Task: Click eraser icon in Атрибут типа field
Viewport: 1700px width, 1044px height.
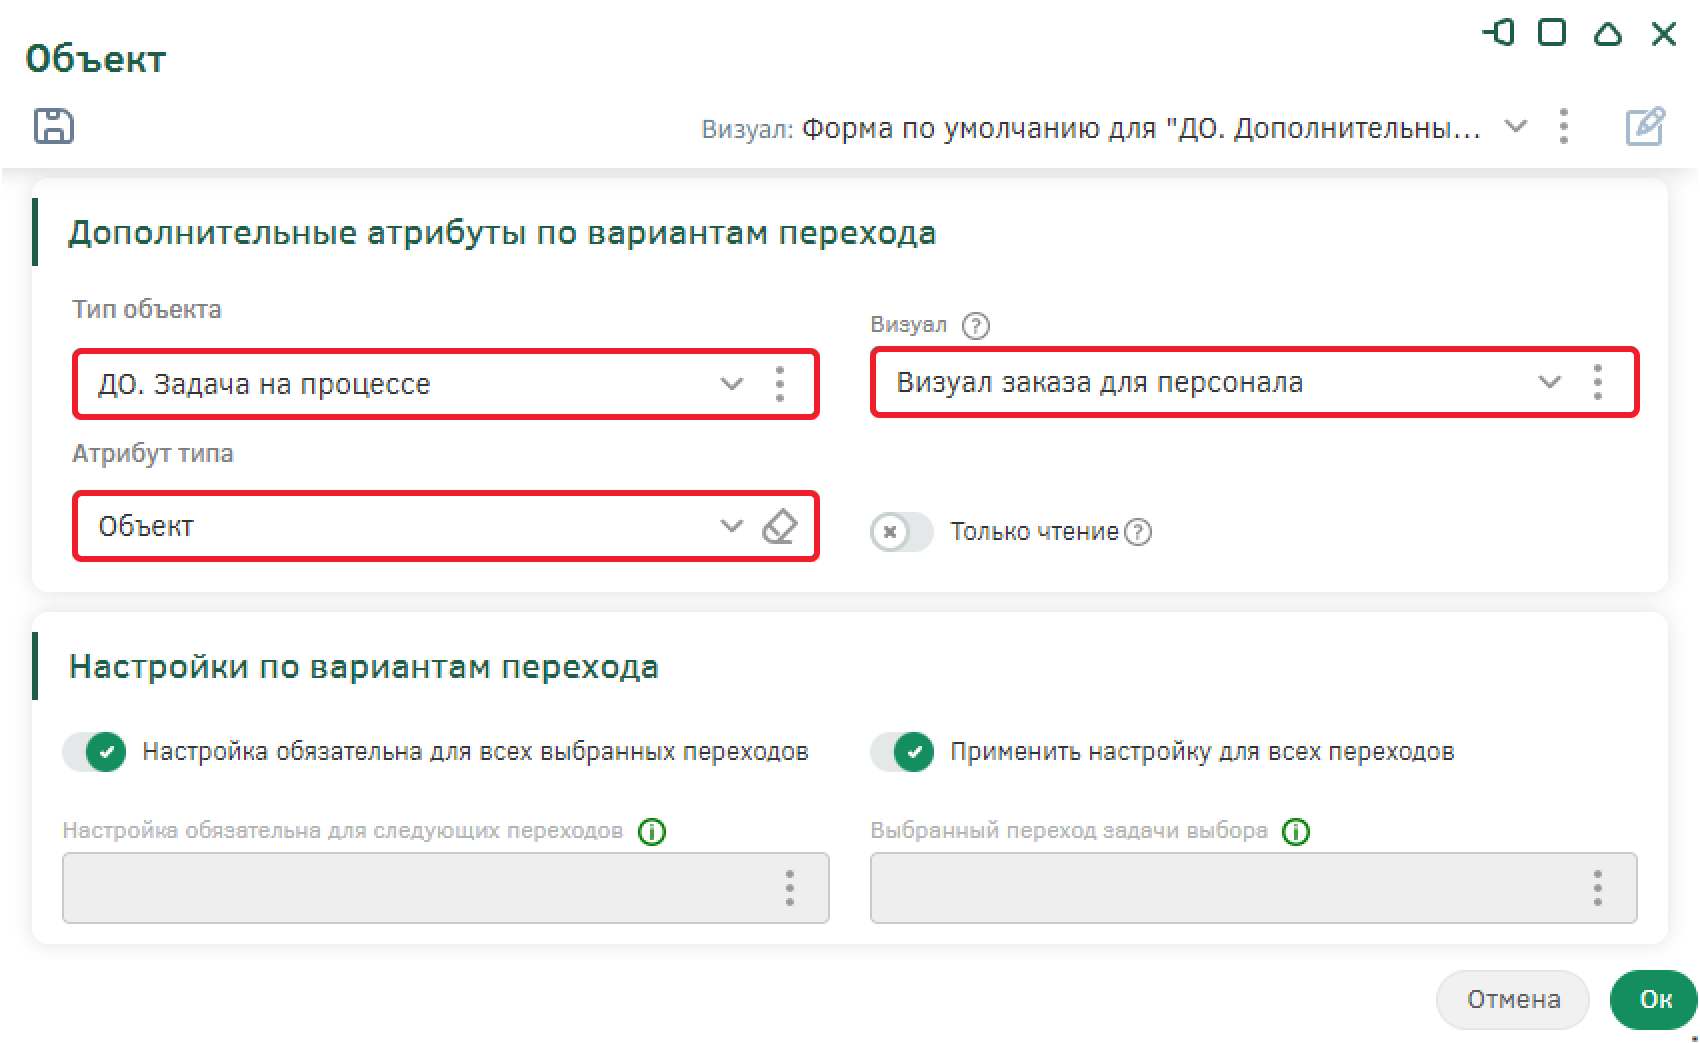Action: [x=780, y=526]
